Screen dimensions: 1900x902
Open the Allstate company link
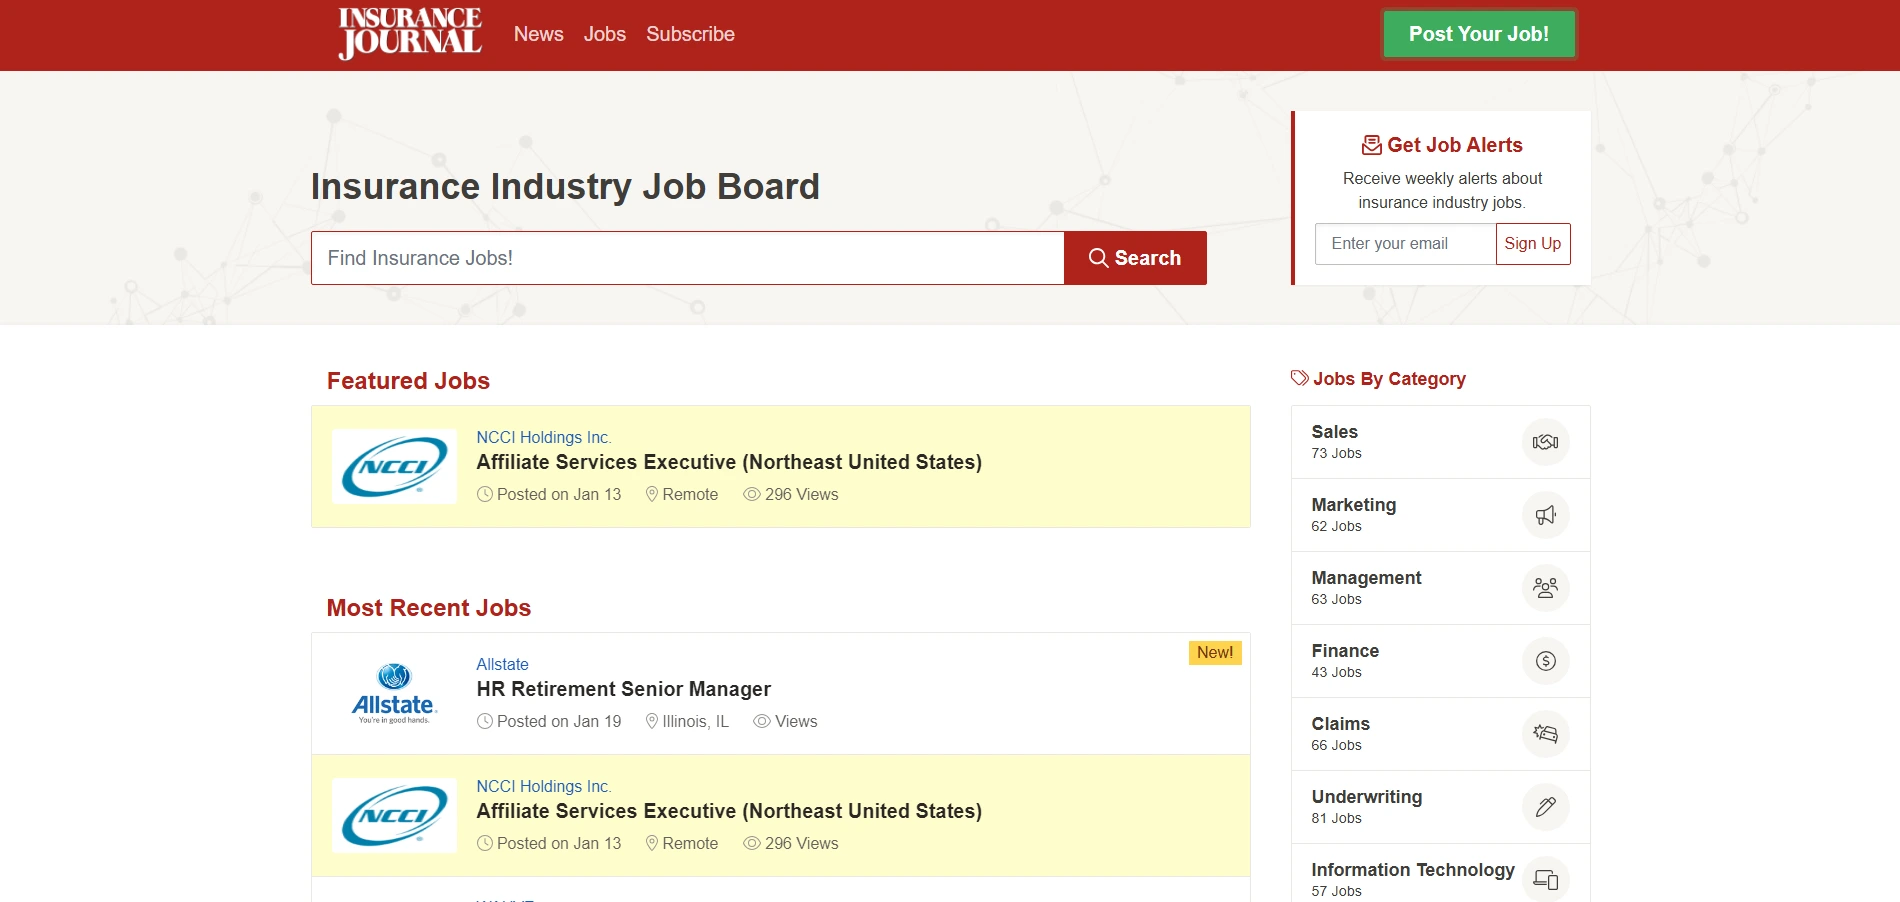click(x=502, y=664)
